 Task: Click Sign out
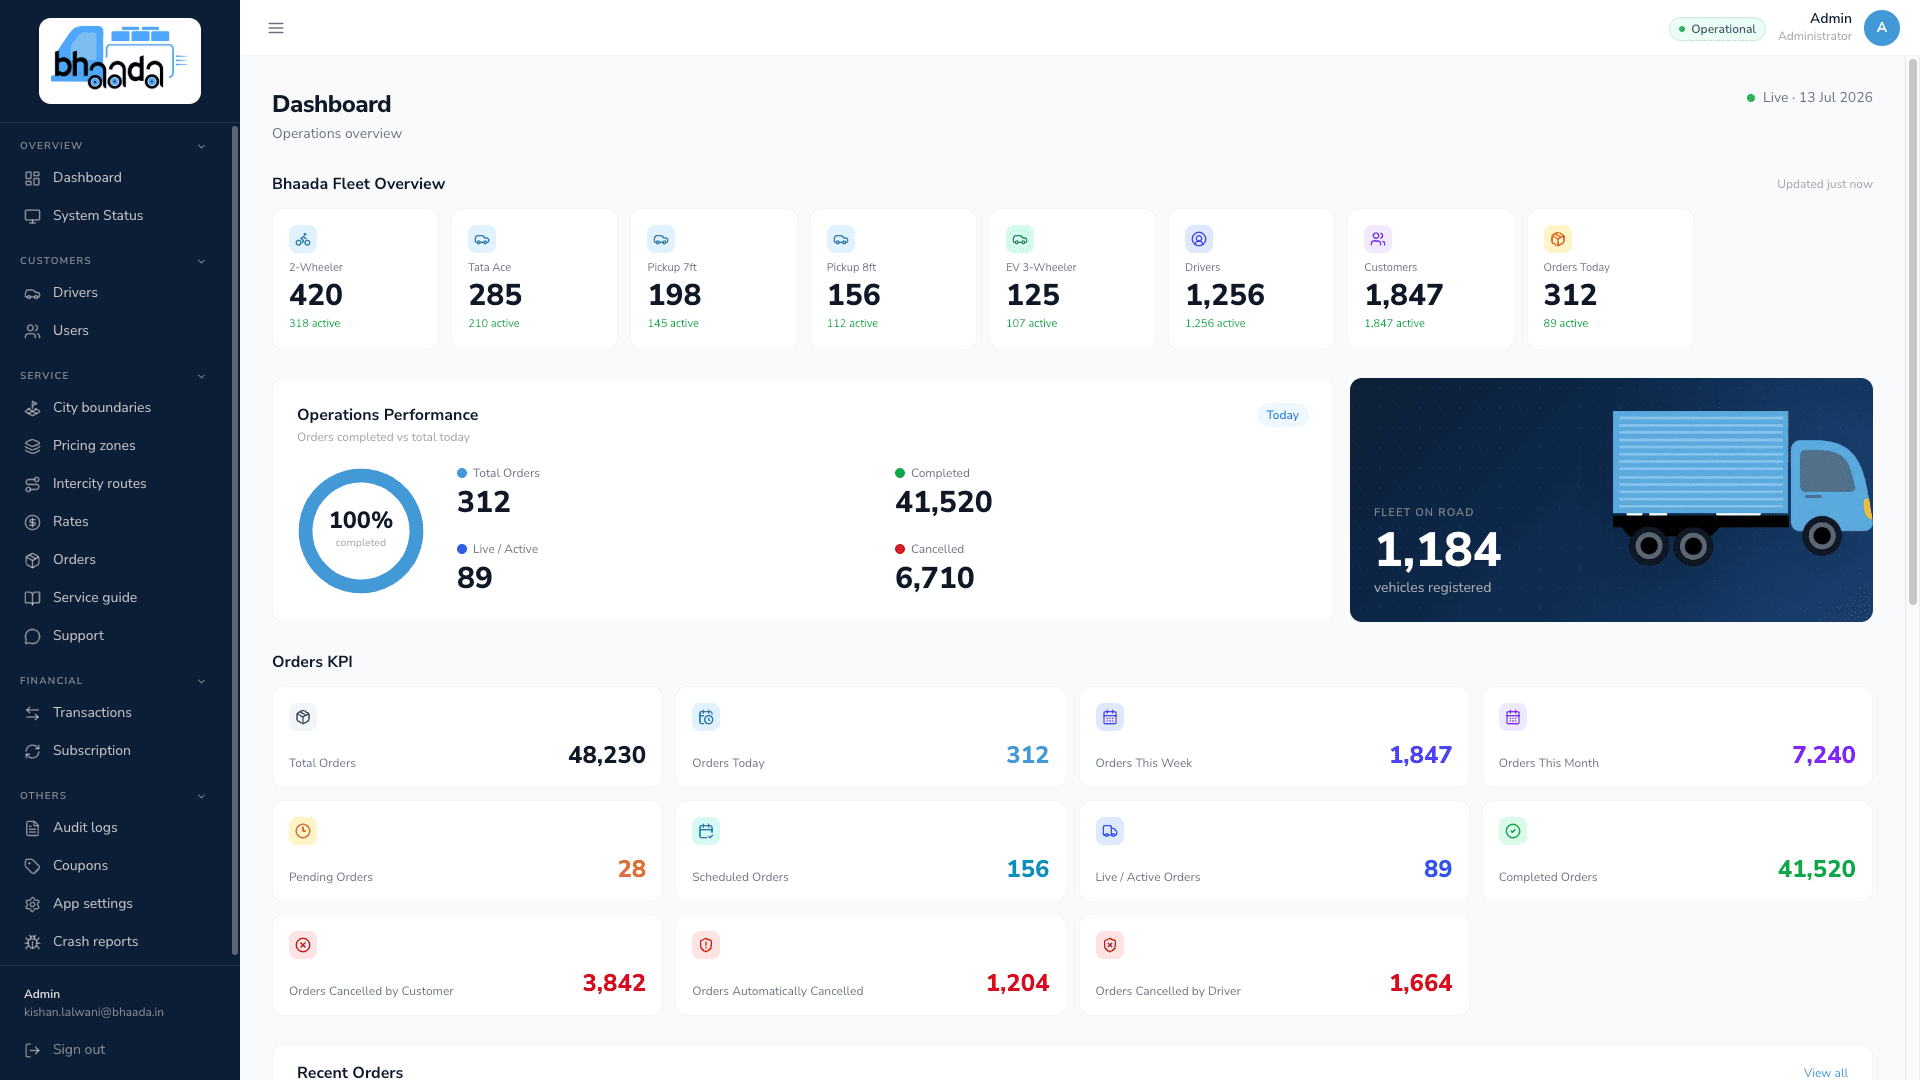pyautogui.click(x=65, y=1050)
